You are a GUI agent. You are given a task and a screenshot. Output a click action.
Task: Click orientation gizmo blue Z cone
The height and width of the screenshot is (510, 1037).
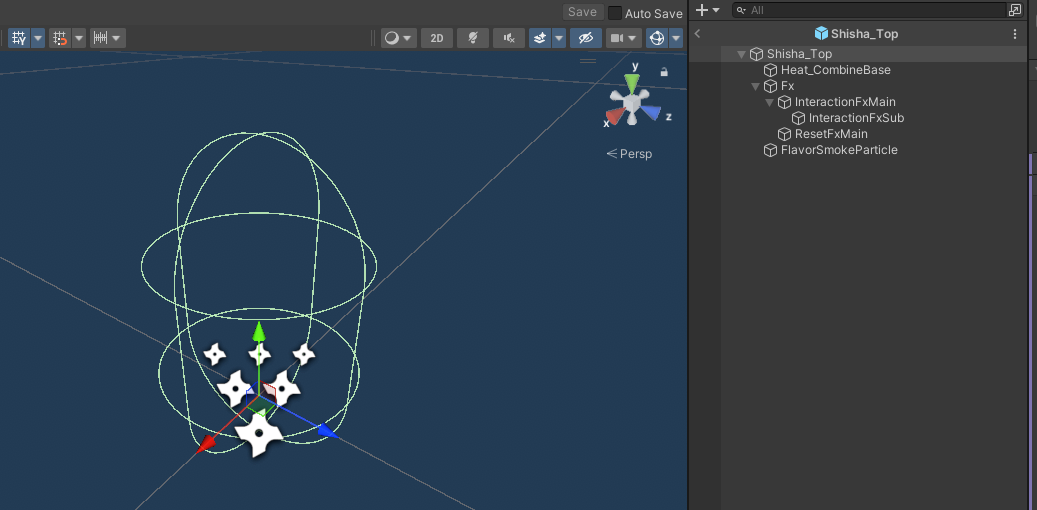pyautogui.click(x=651, y=112)
